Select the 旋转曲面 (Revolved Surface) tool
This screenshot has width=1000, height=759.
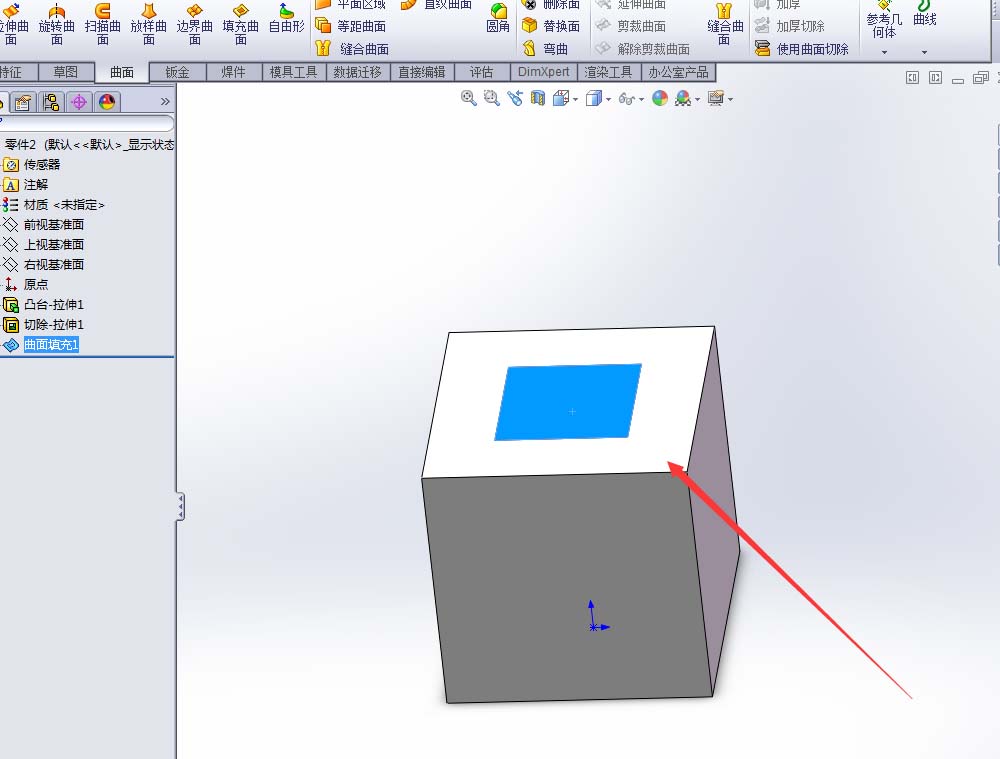tap(57, 25)
